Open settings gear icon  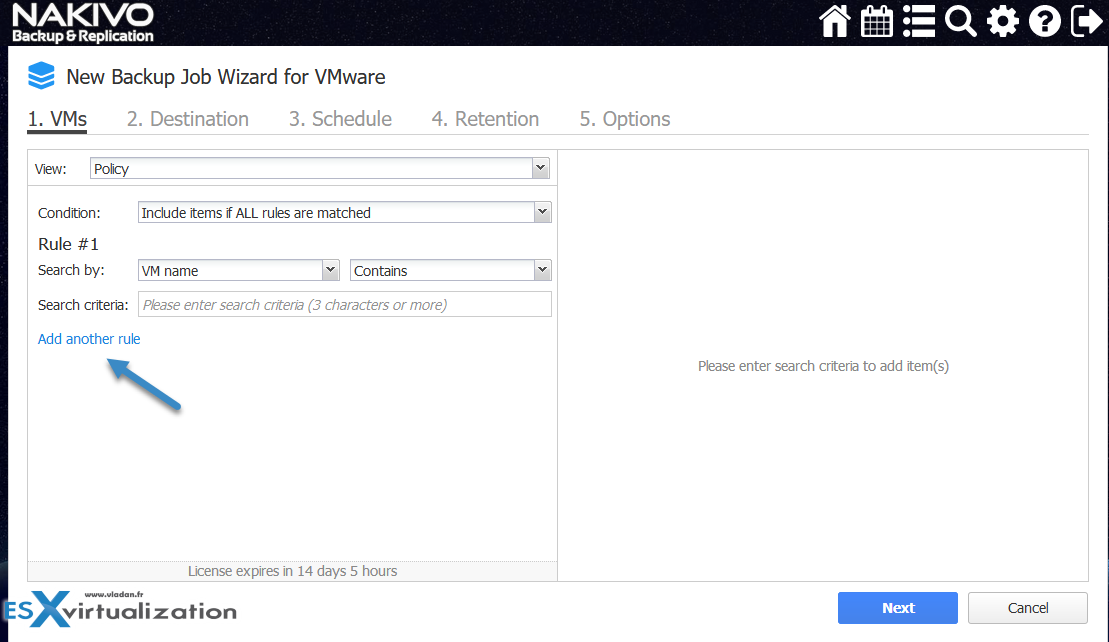(x=1003, y=21)
